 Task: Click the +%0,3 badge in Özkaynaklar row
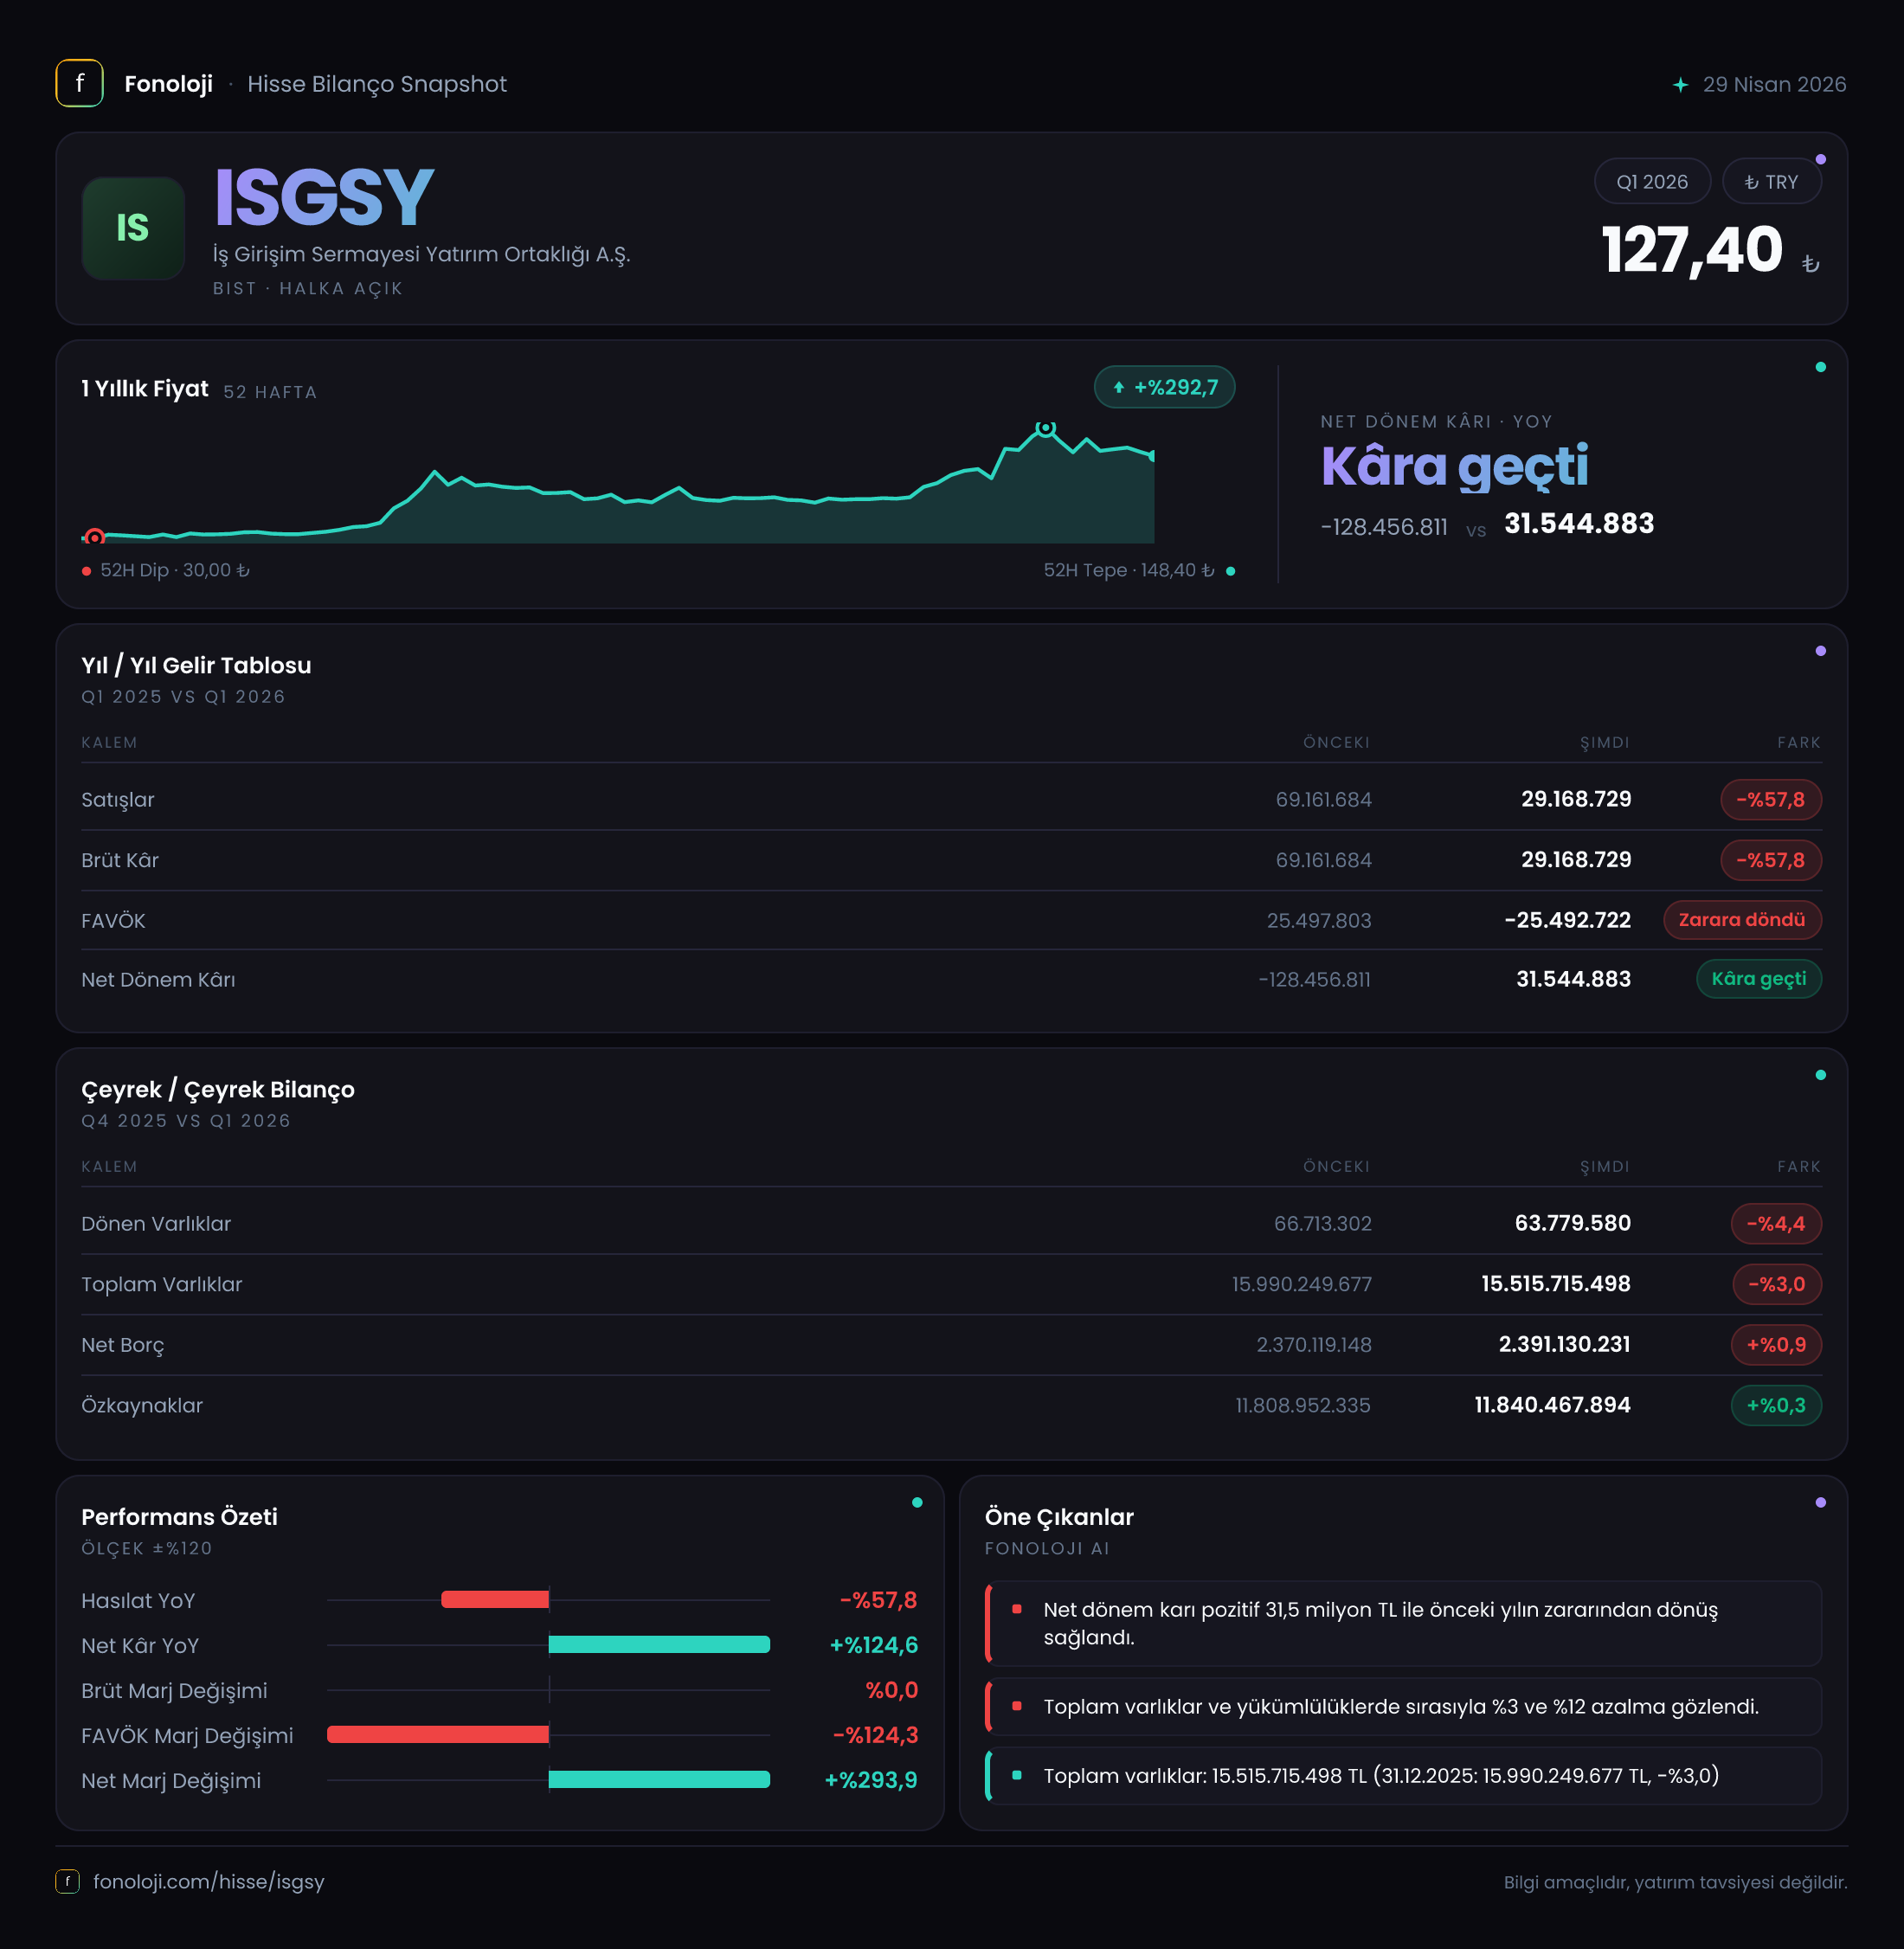coord(1775,1405)
